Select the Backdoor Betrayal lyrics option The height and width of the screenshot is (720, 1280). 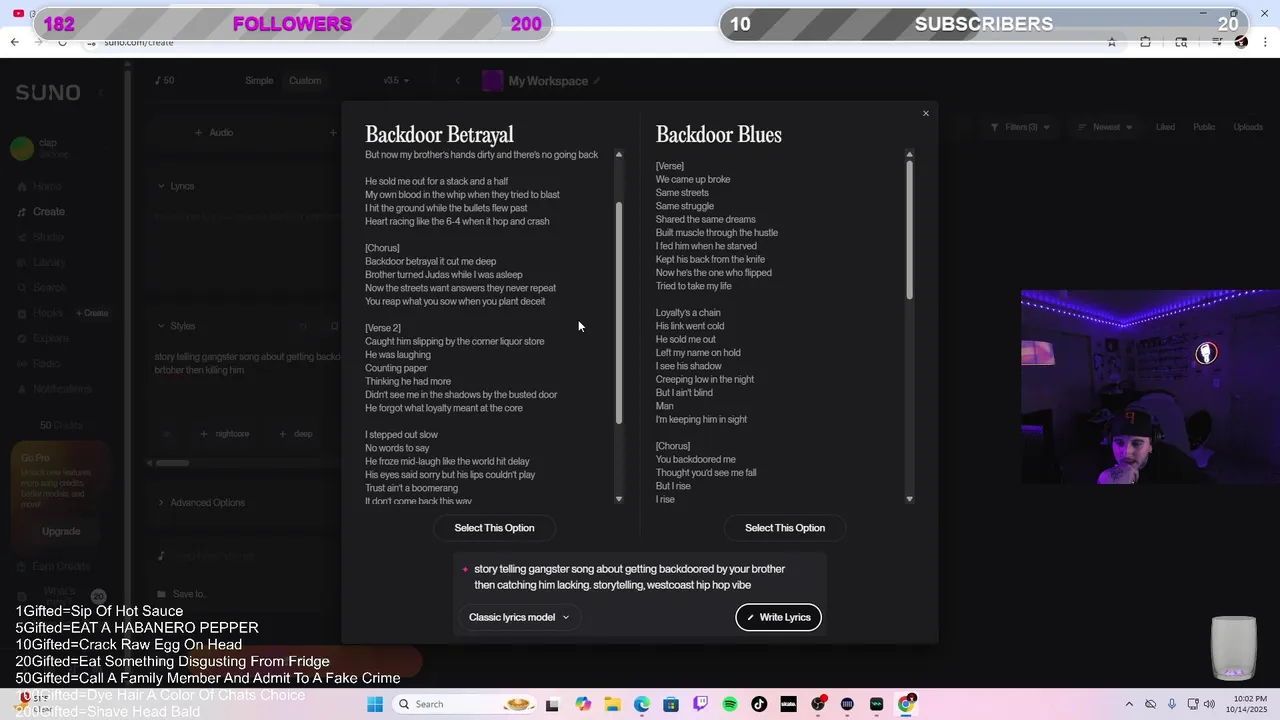pos(494,528)
